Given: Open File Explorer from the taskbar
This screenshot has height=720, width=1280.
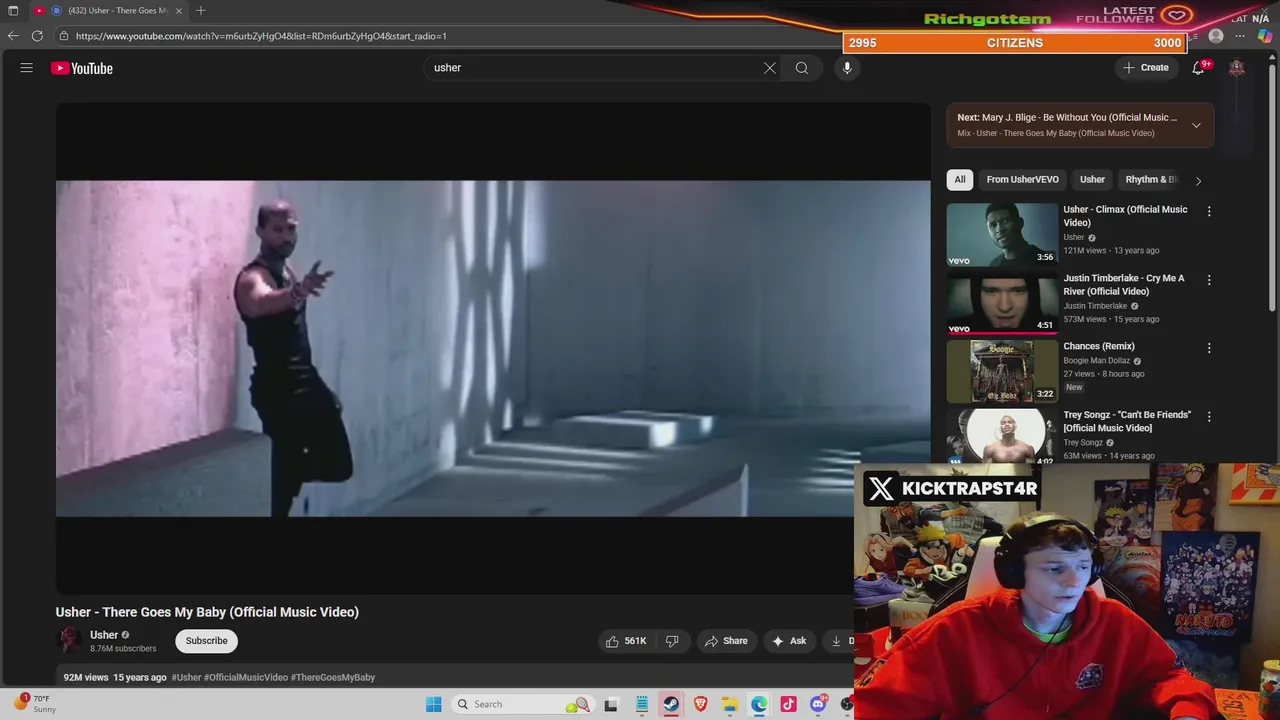Looking at the screenshot, I should click(x=730, y=704).
